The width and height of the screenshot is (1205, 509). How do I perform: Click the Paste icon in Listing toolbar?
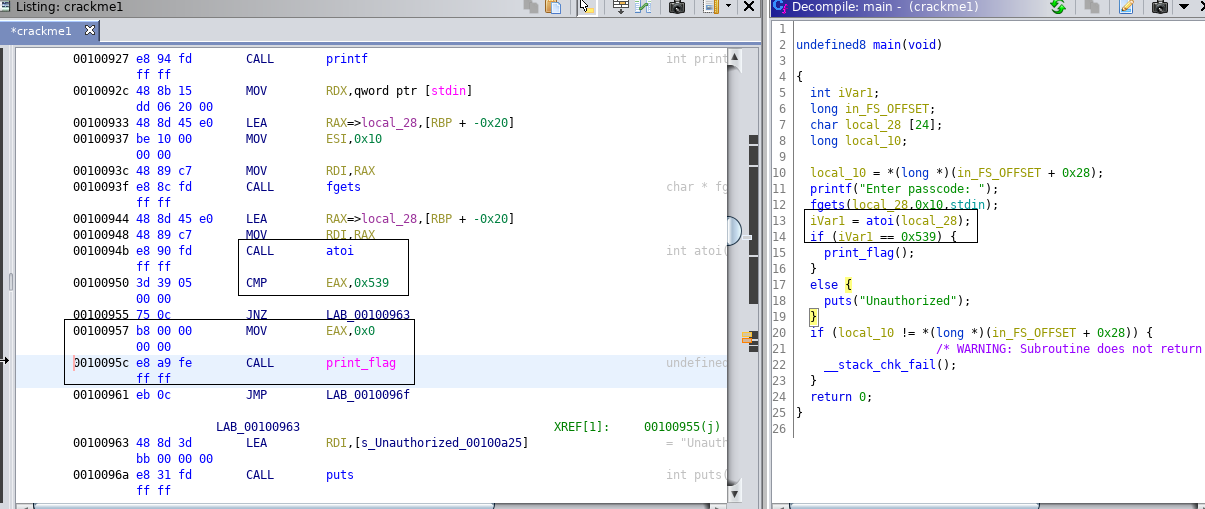click(x=553, y=7)
